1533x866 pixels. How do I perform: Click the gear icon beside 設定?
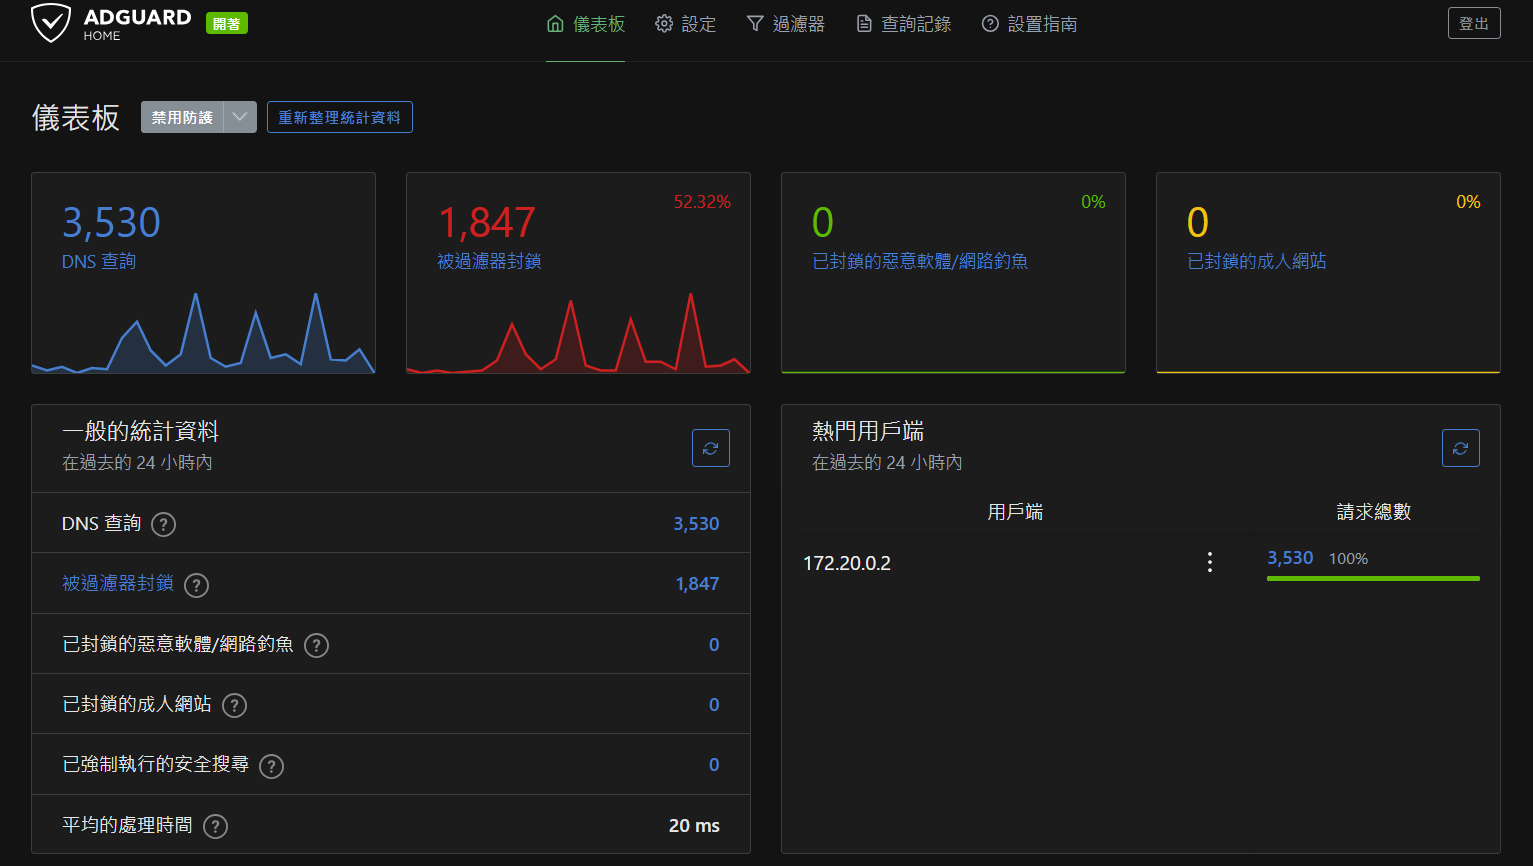point(664,24)
